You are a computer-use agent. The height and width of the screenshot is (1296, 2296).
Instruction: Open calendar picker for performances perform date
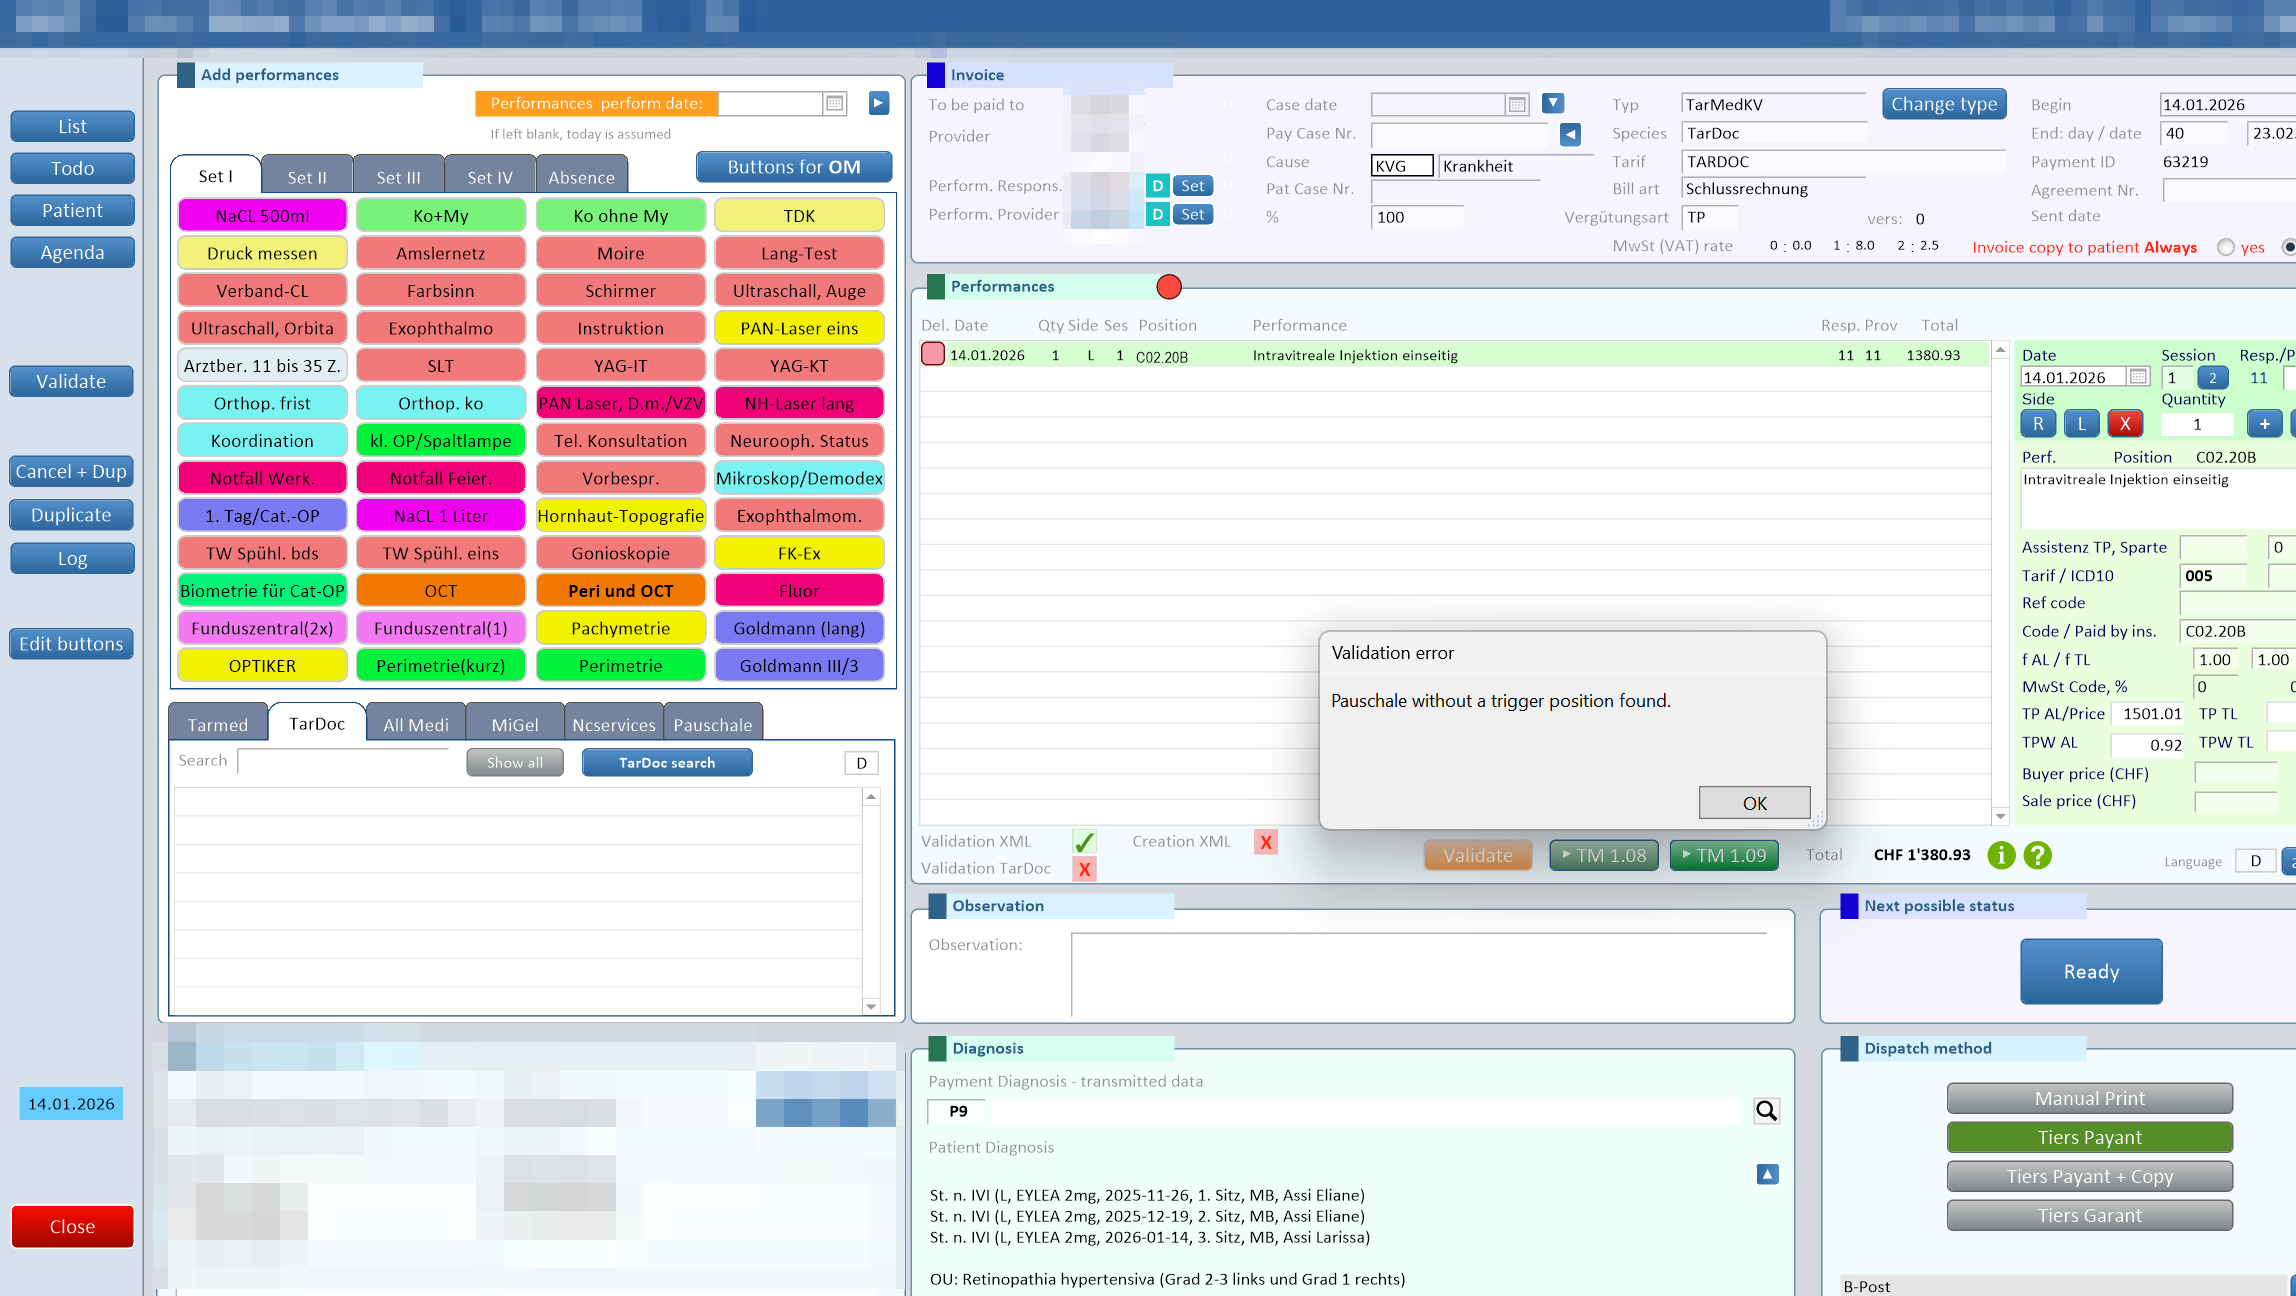coord(835,103)
